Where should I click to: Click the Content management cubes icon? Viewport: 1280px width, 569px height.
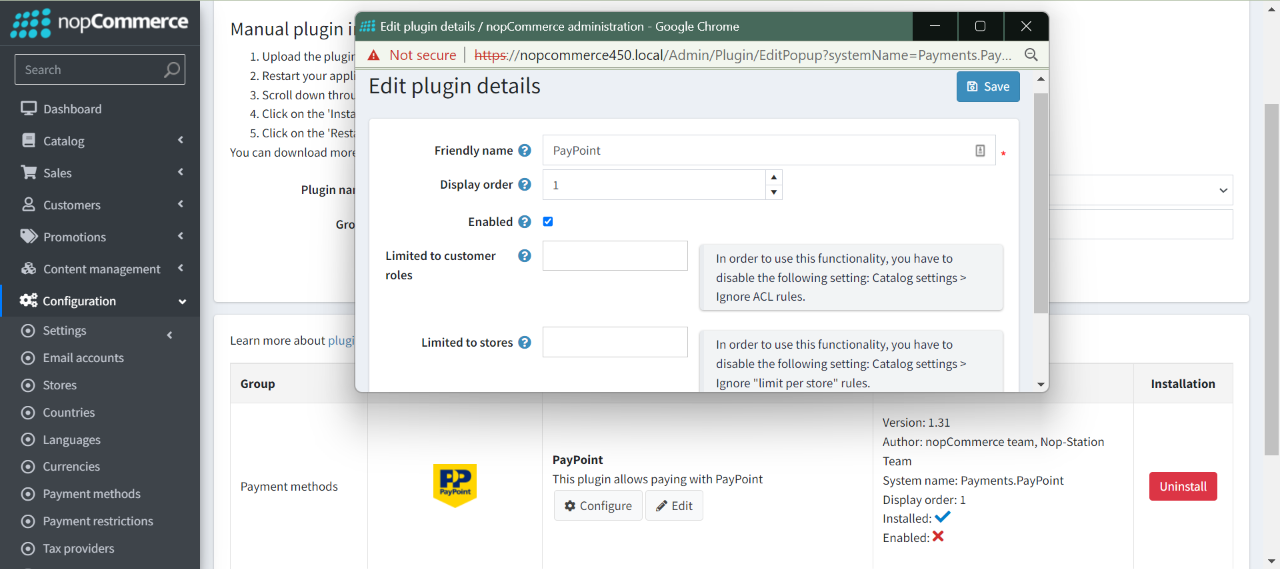(x=28, y=269)
